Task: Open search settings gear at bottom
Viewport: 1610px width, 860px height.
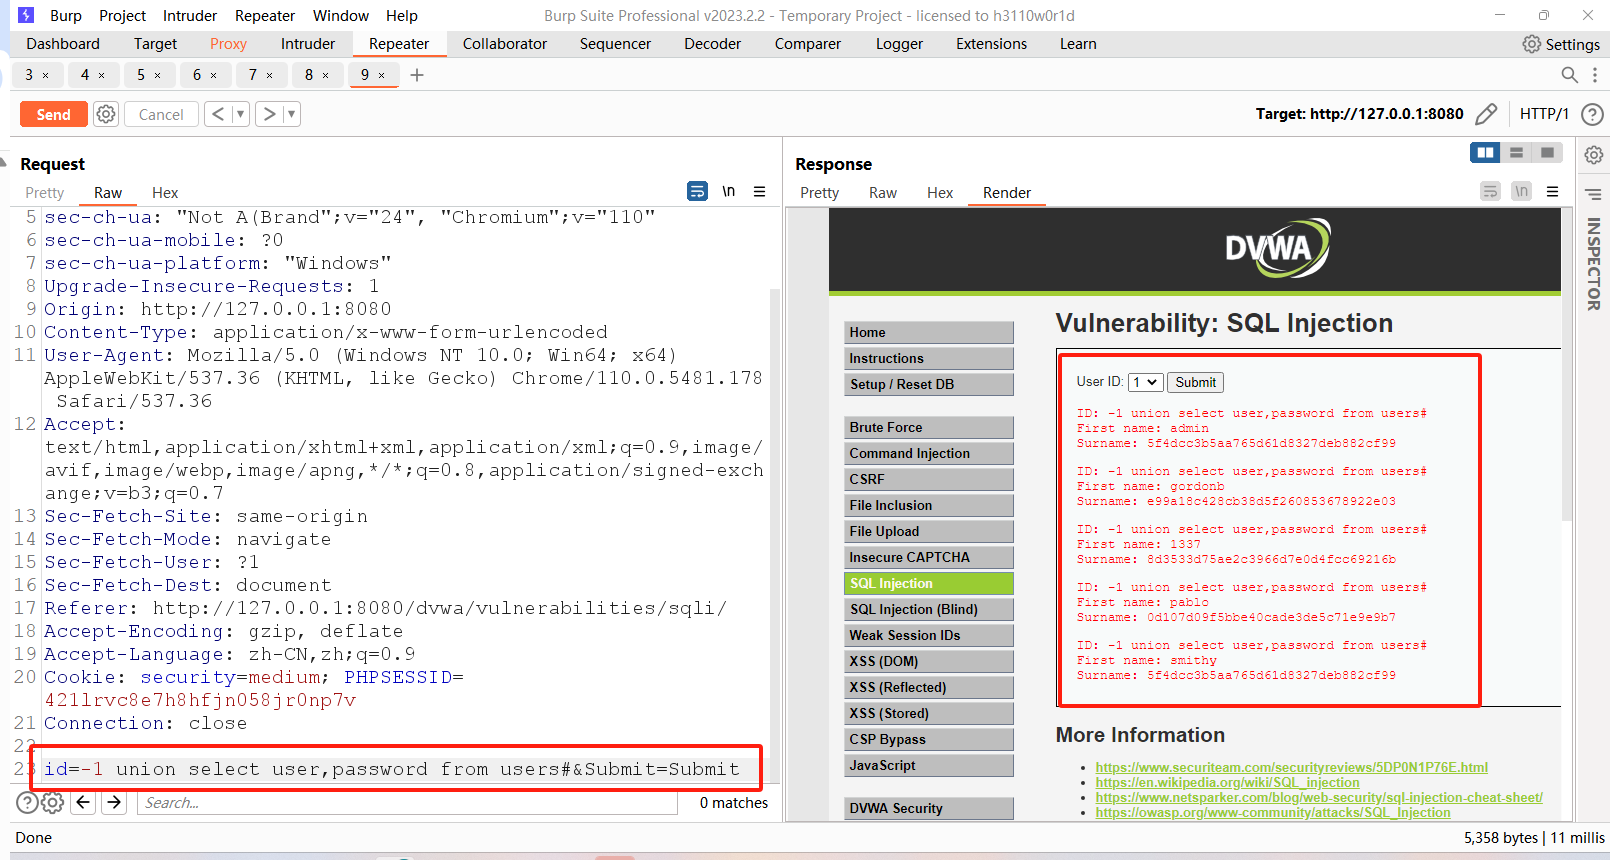Action: [x=53, y=802]
